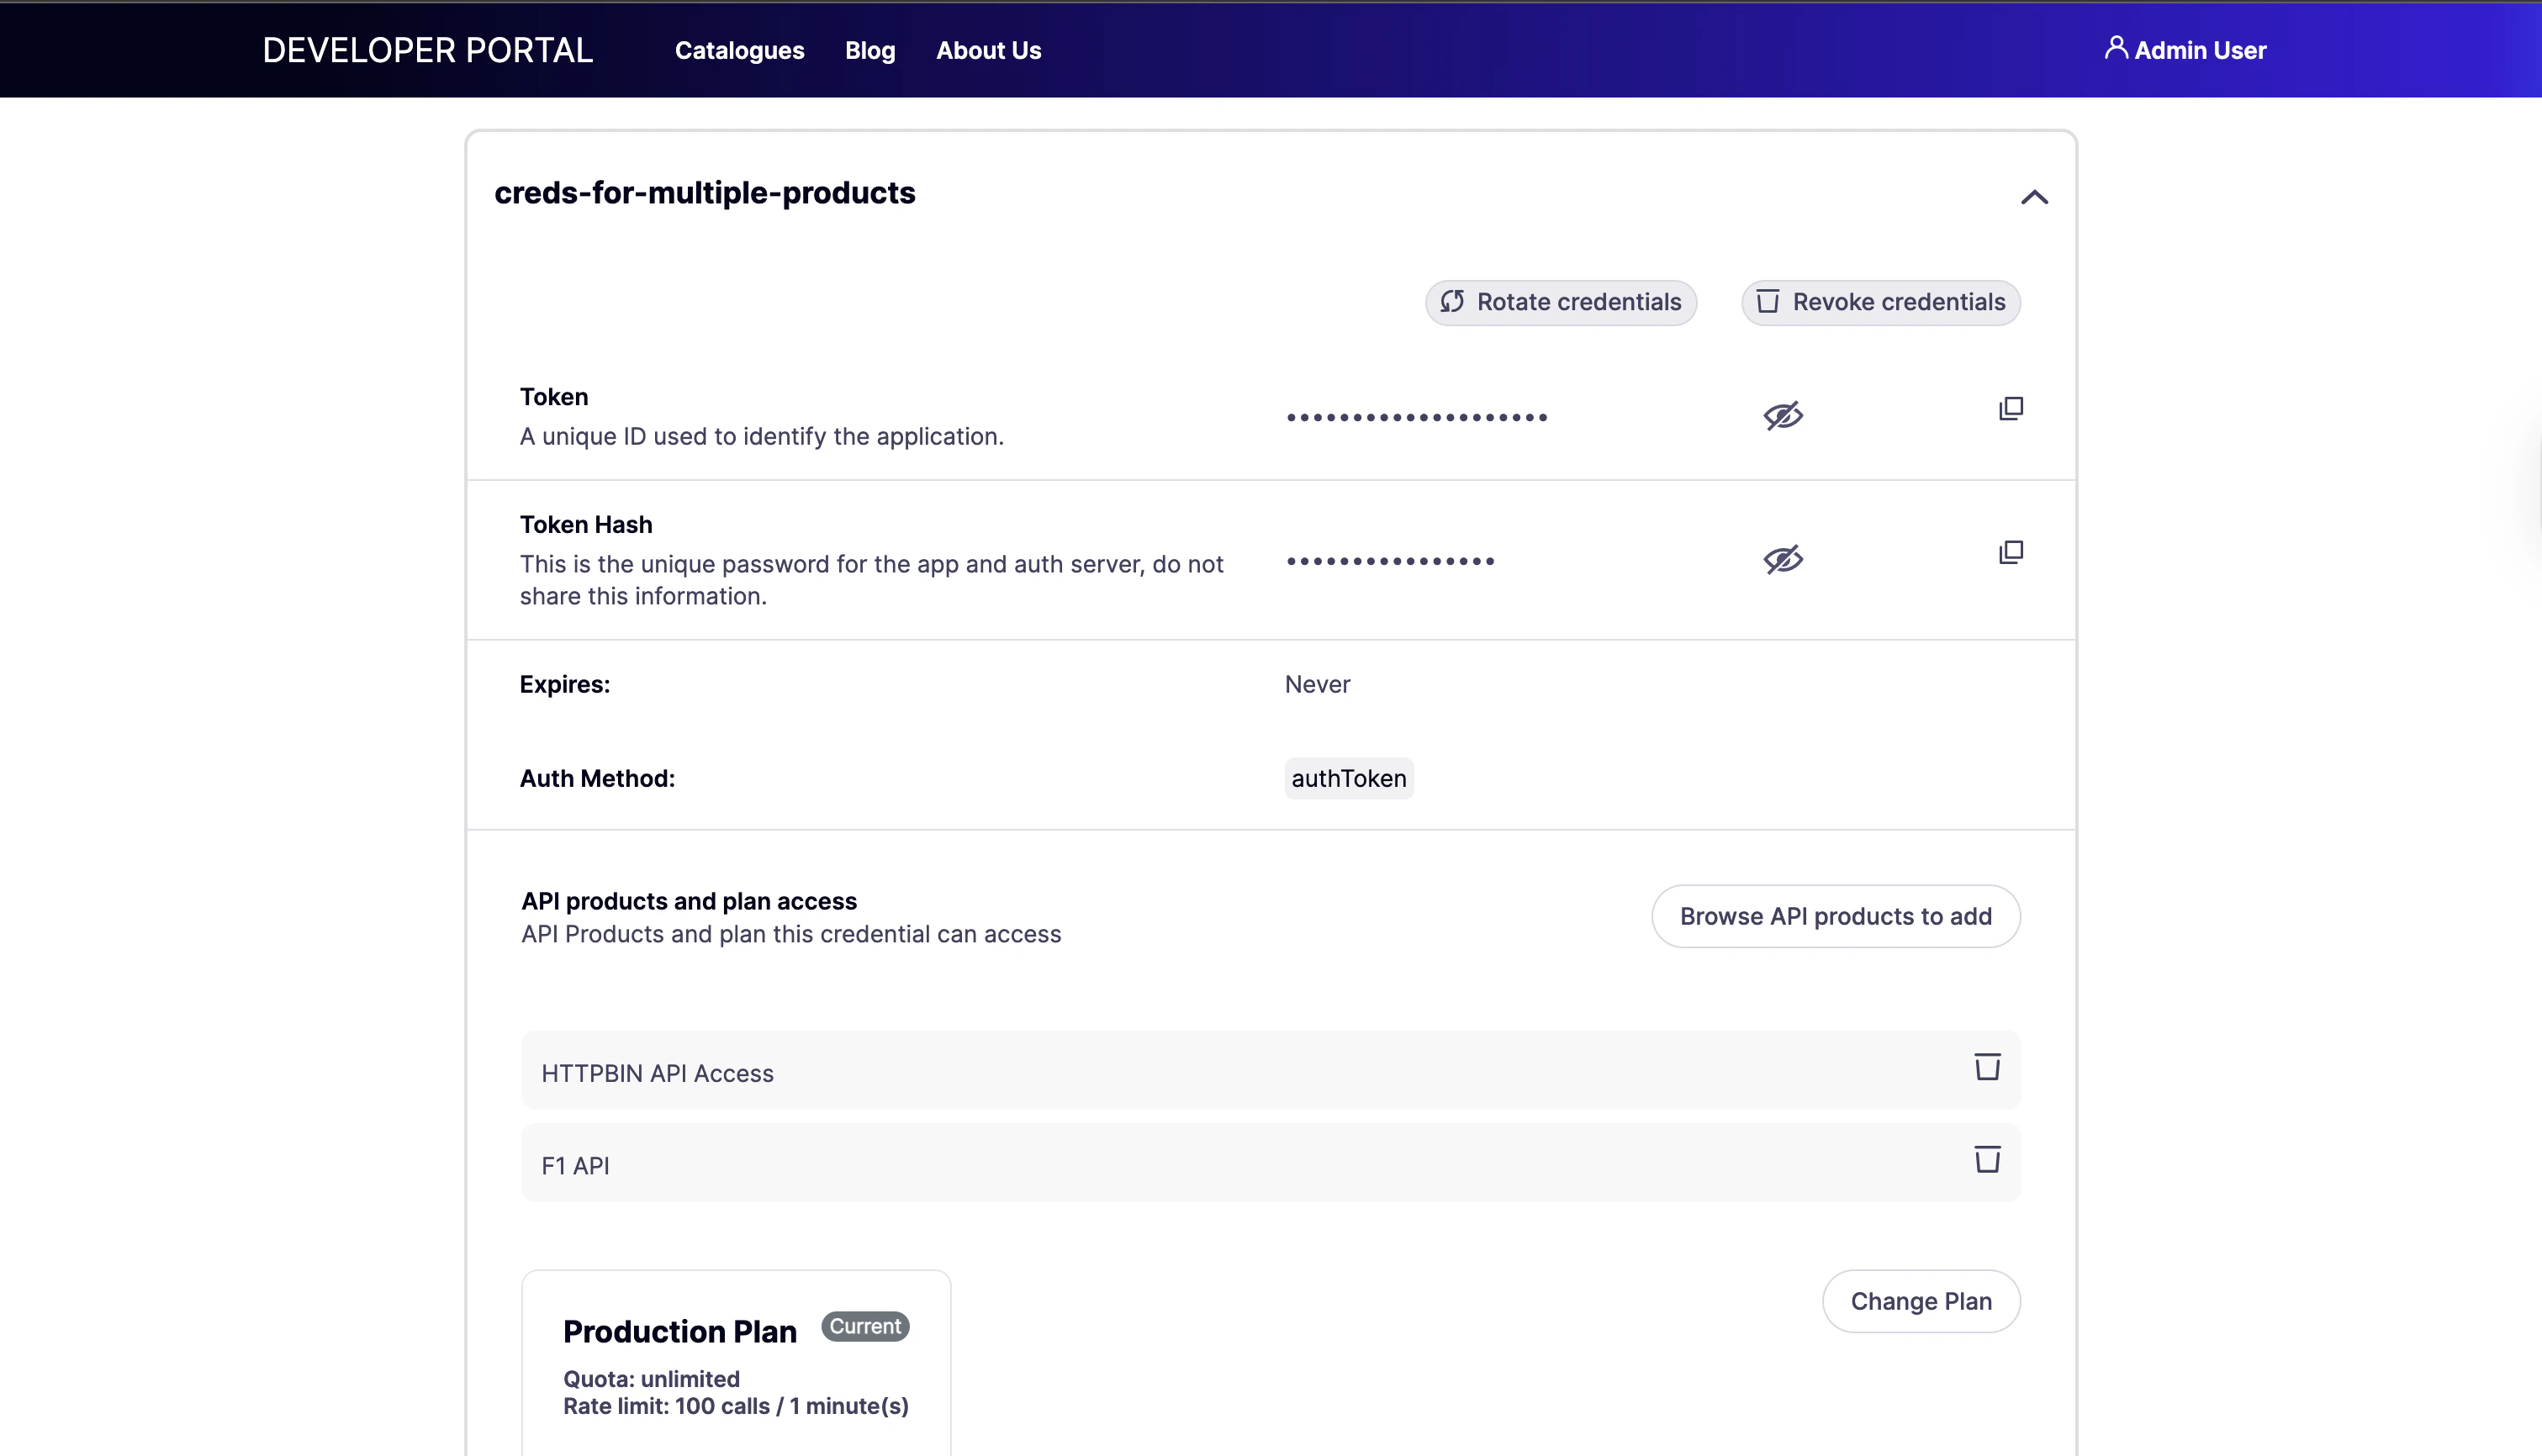This screenshot has width=2542, height=1456.
Task: Collapse the creds-for-multiple-products panel
Action: click(2035, 197)
